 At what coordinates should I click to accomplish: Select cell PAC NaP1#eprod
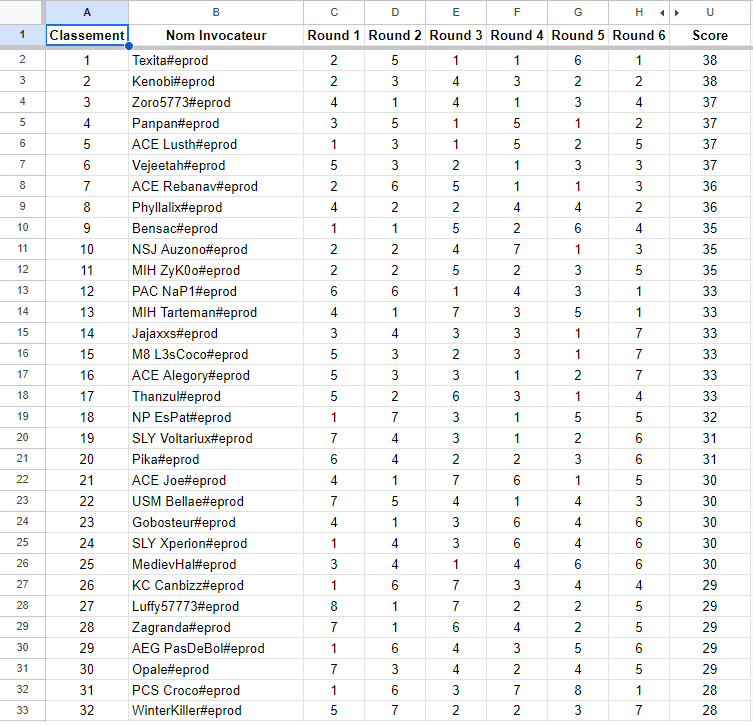[216, 291]
